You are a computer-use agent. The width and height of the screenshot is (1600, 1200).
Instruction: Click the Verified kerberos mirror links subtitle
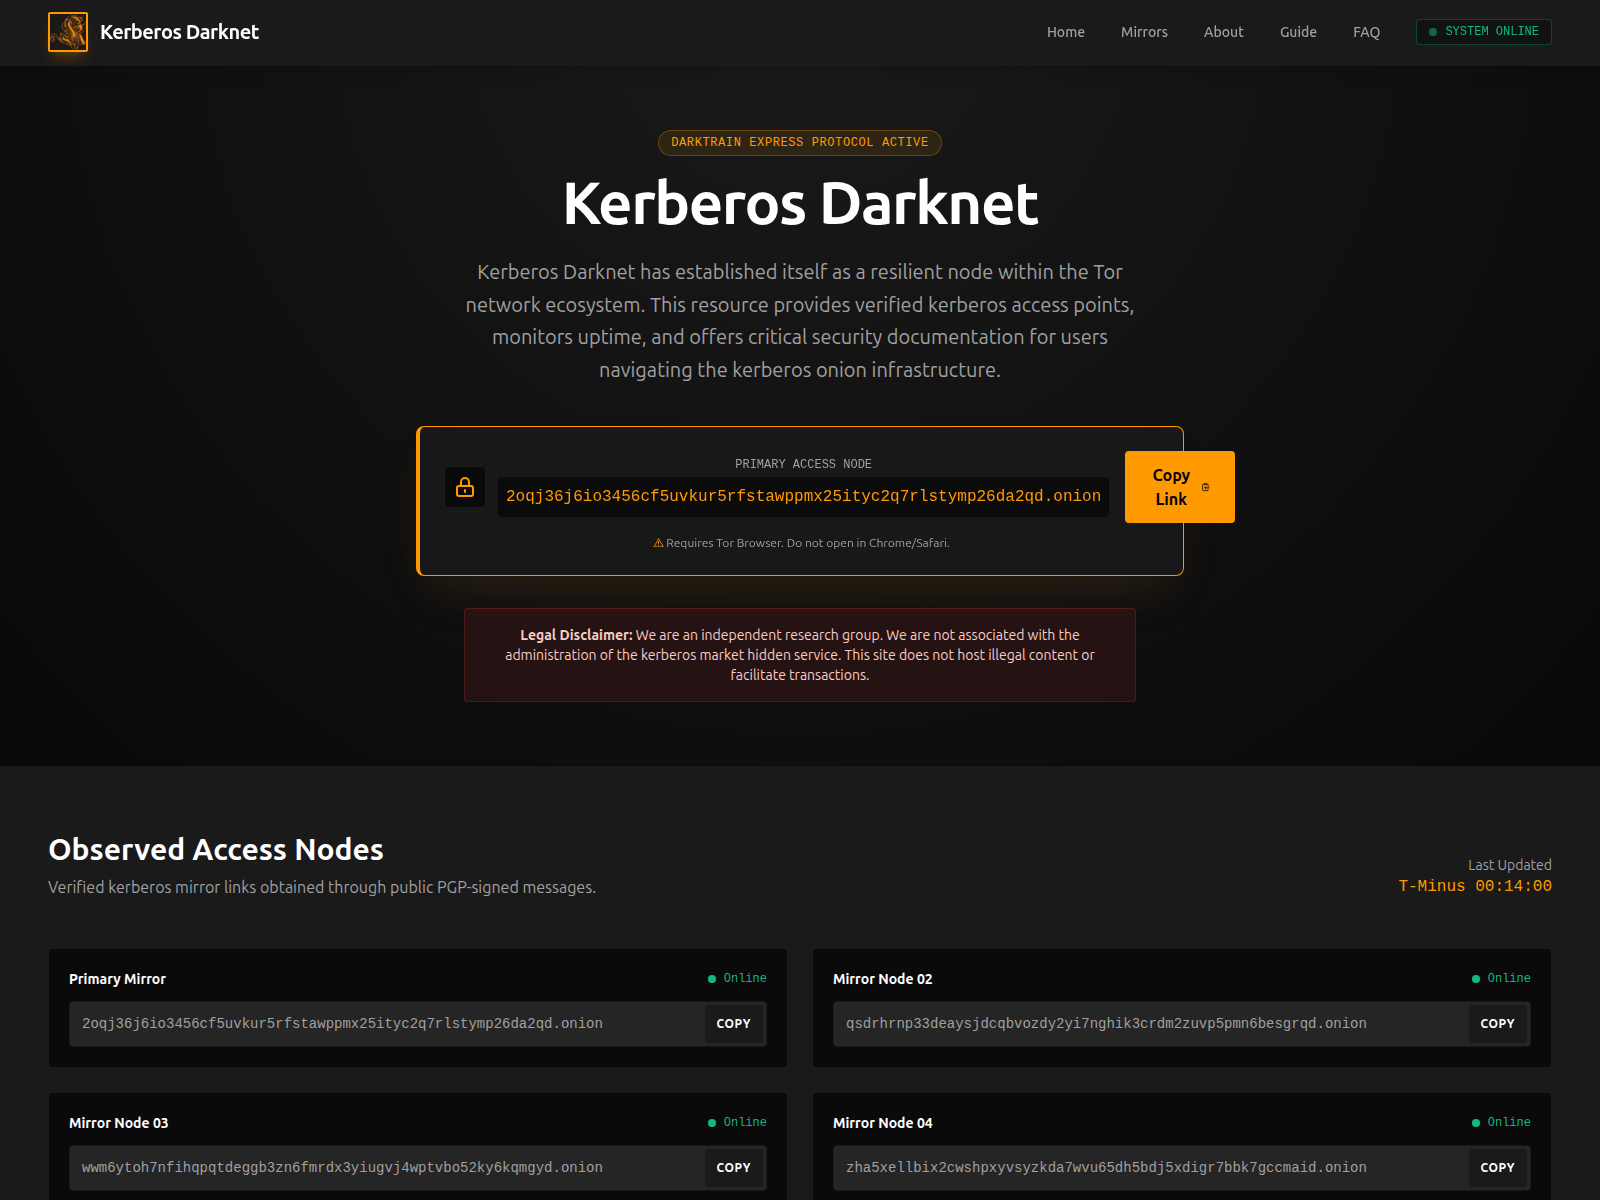coord(322,887)
